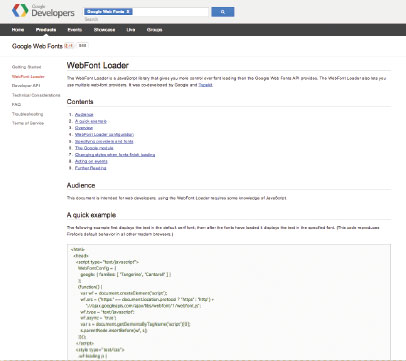Image resolution: width=406 pixels, height=361 pixels.
Task: Follow the Typekit link in the intro
Action: 205,85
